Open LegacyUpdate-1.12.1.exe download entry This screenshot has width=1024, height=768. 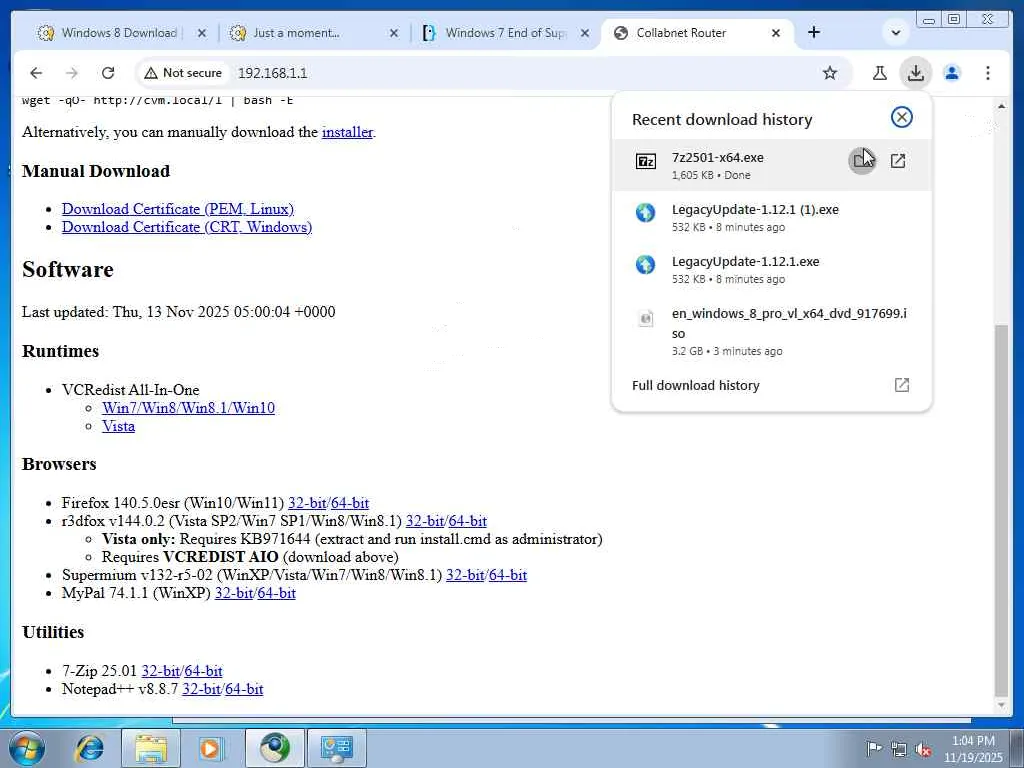[x=771, y=269]
